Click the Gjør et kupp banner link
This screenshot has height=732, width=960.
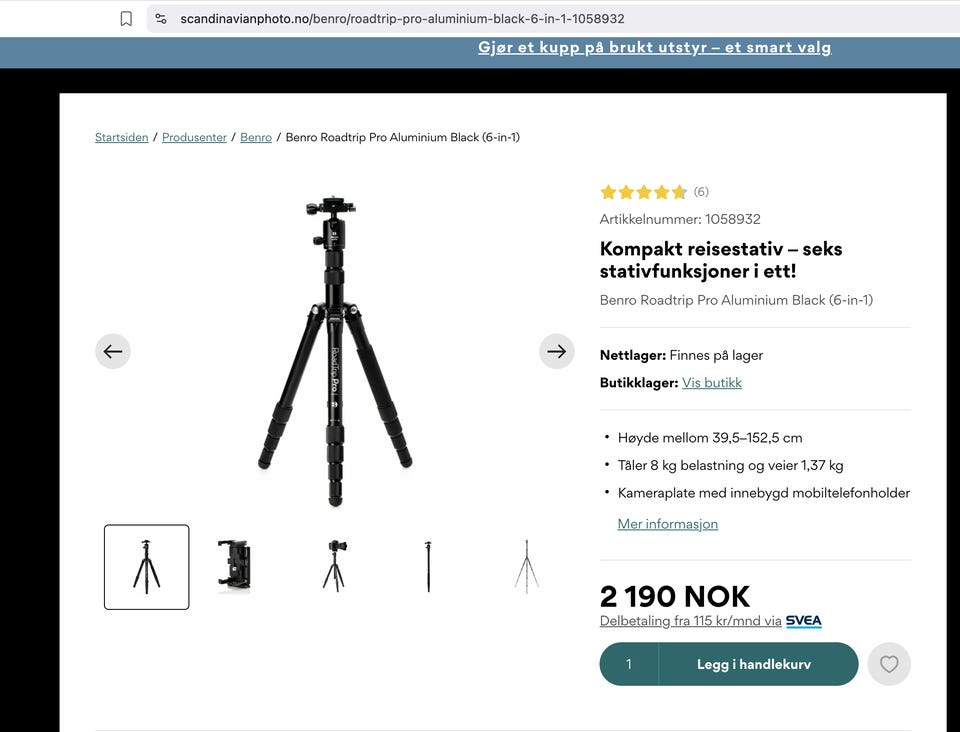tap(654, 48)
